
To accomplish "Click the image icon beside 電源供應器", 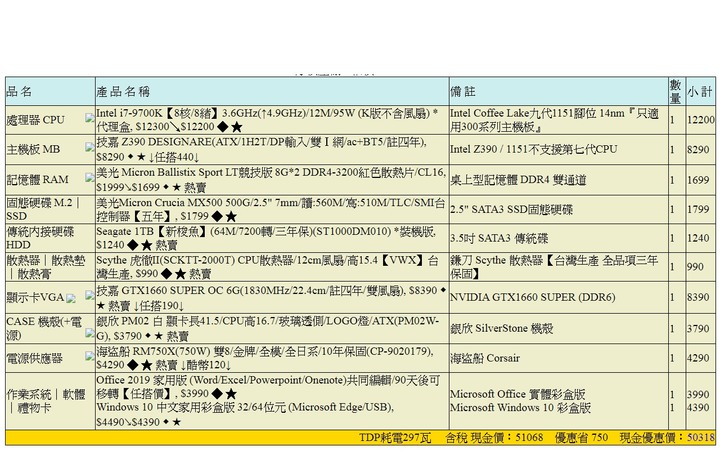I will [x=90, y=356].
